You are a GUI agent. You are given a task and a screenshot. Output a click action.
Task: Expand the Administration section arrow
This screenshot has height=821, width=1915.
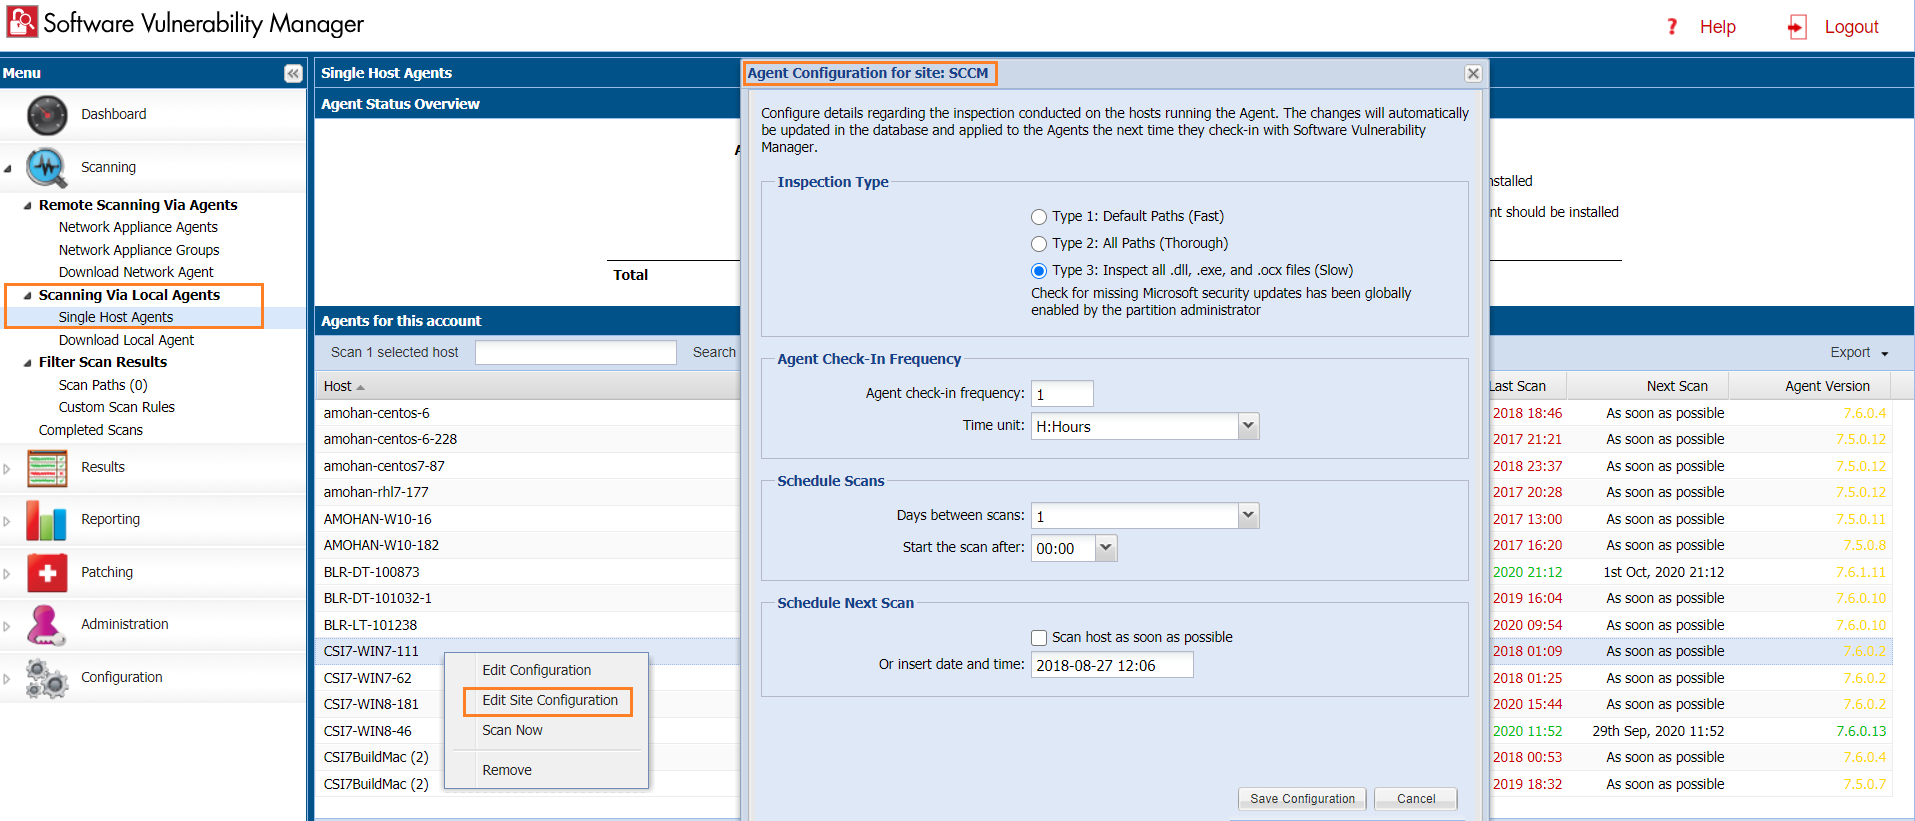7,626
